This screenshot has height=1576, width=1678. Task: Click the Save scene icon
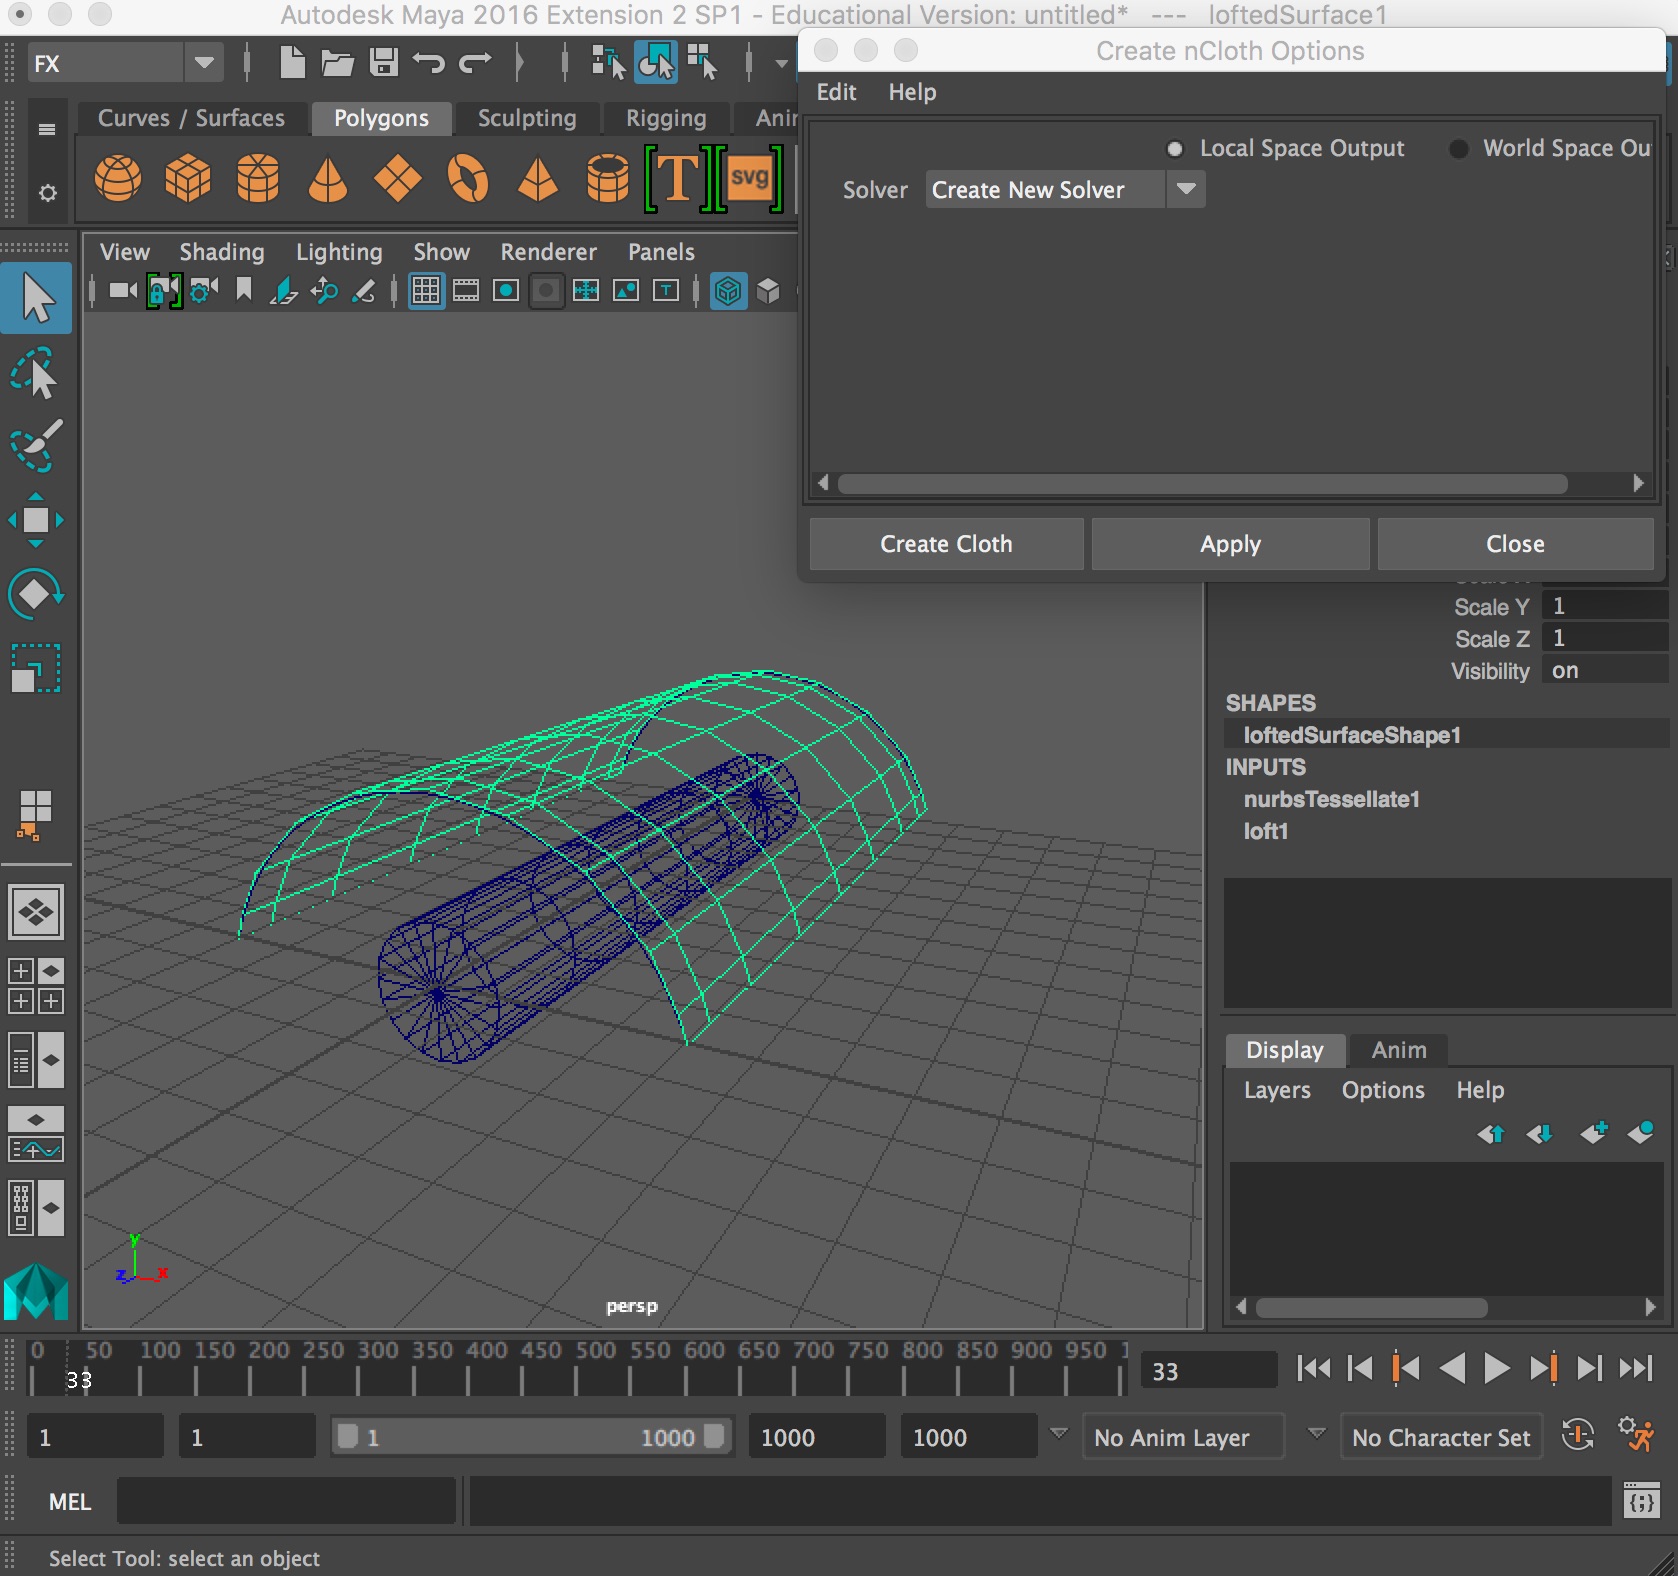point(384,63)
